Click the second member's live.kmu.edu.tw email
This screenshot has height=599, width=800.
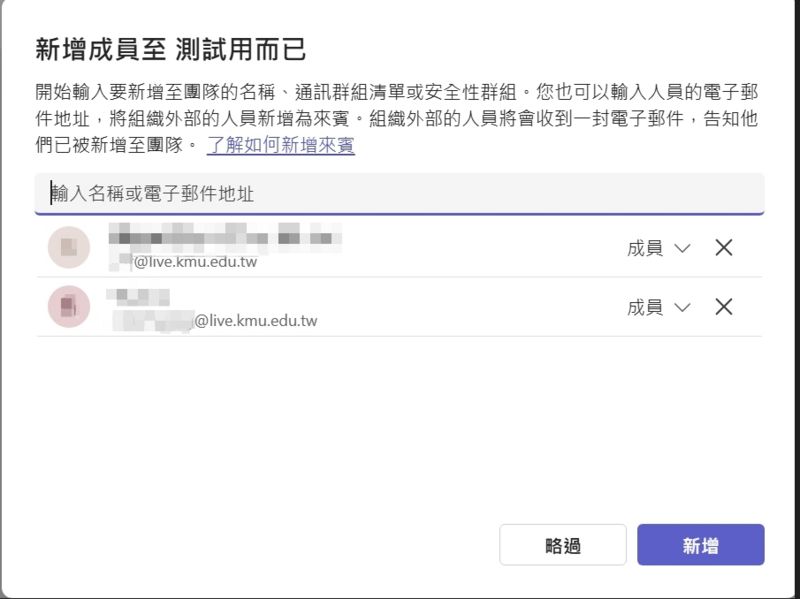pos(254,321)
